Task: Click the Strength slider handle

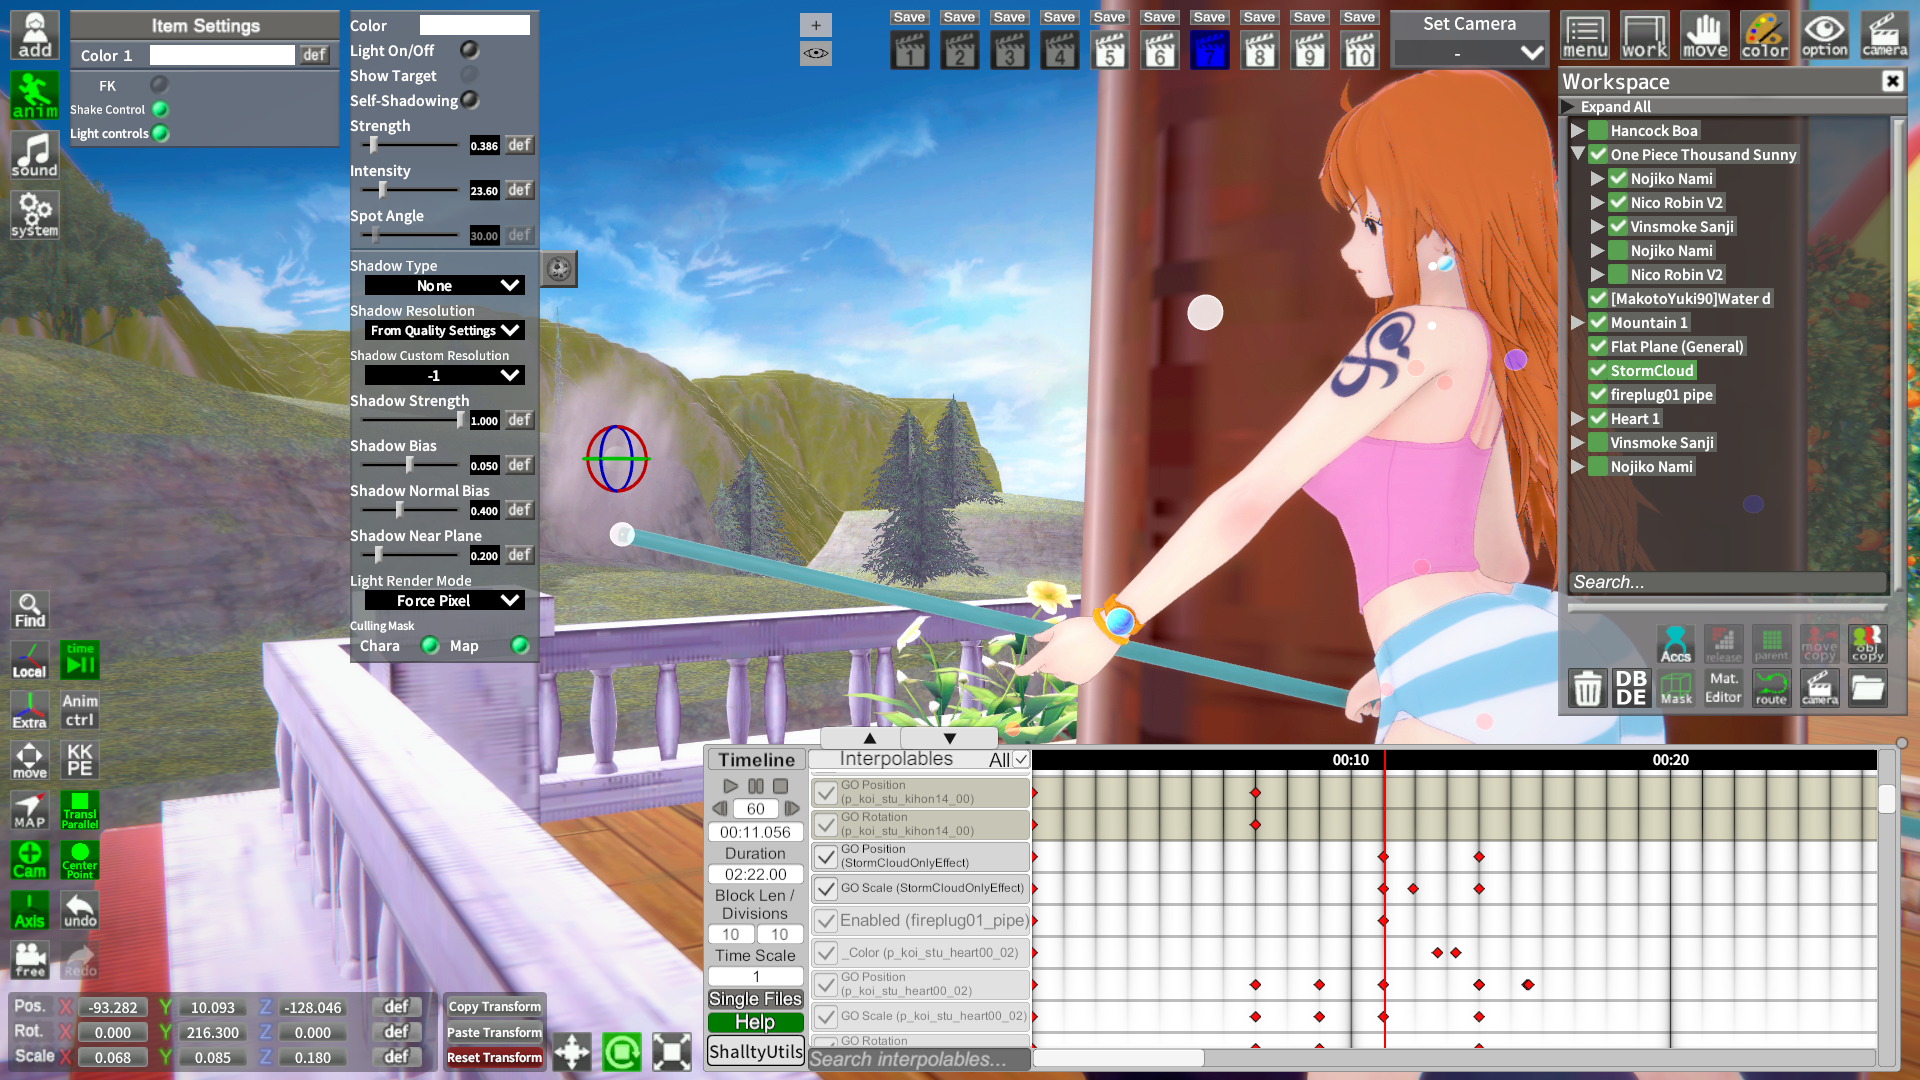Action: (374, 145)
